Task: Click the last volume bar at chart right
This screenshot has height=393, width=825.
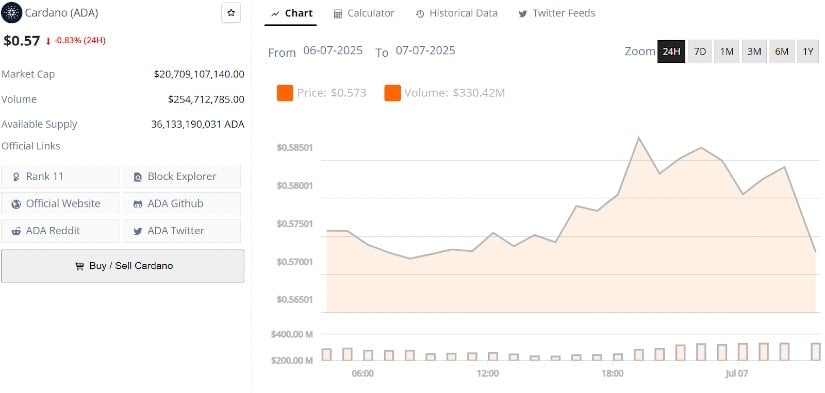Action: tap(816, 351)
